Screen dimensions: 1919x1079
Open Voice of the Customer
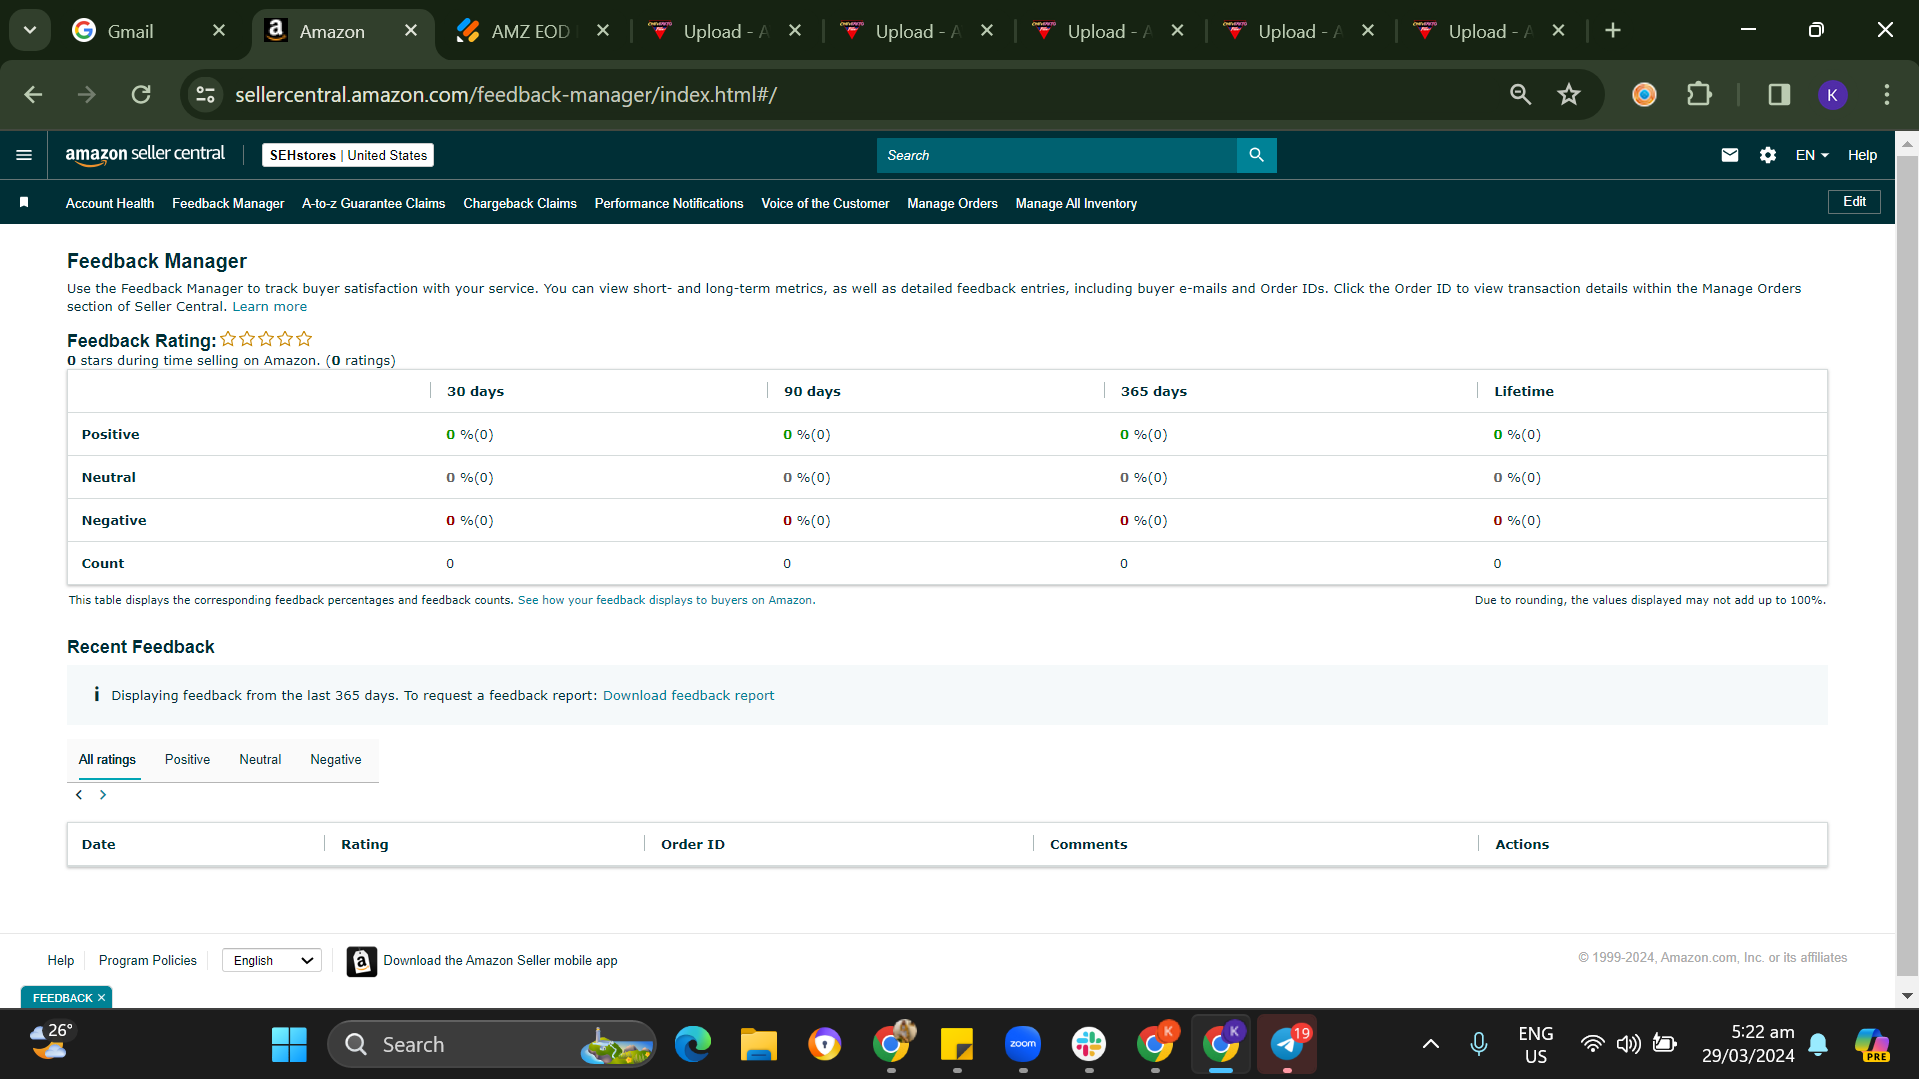(x=825, y=203)
